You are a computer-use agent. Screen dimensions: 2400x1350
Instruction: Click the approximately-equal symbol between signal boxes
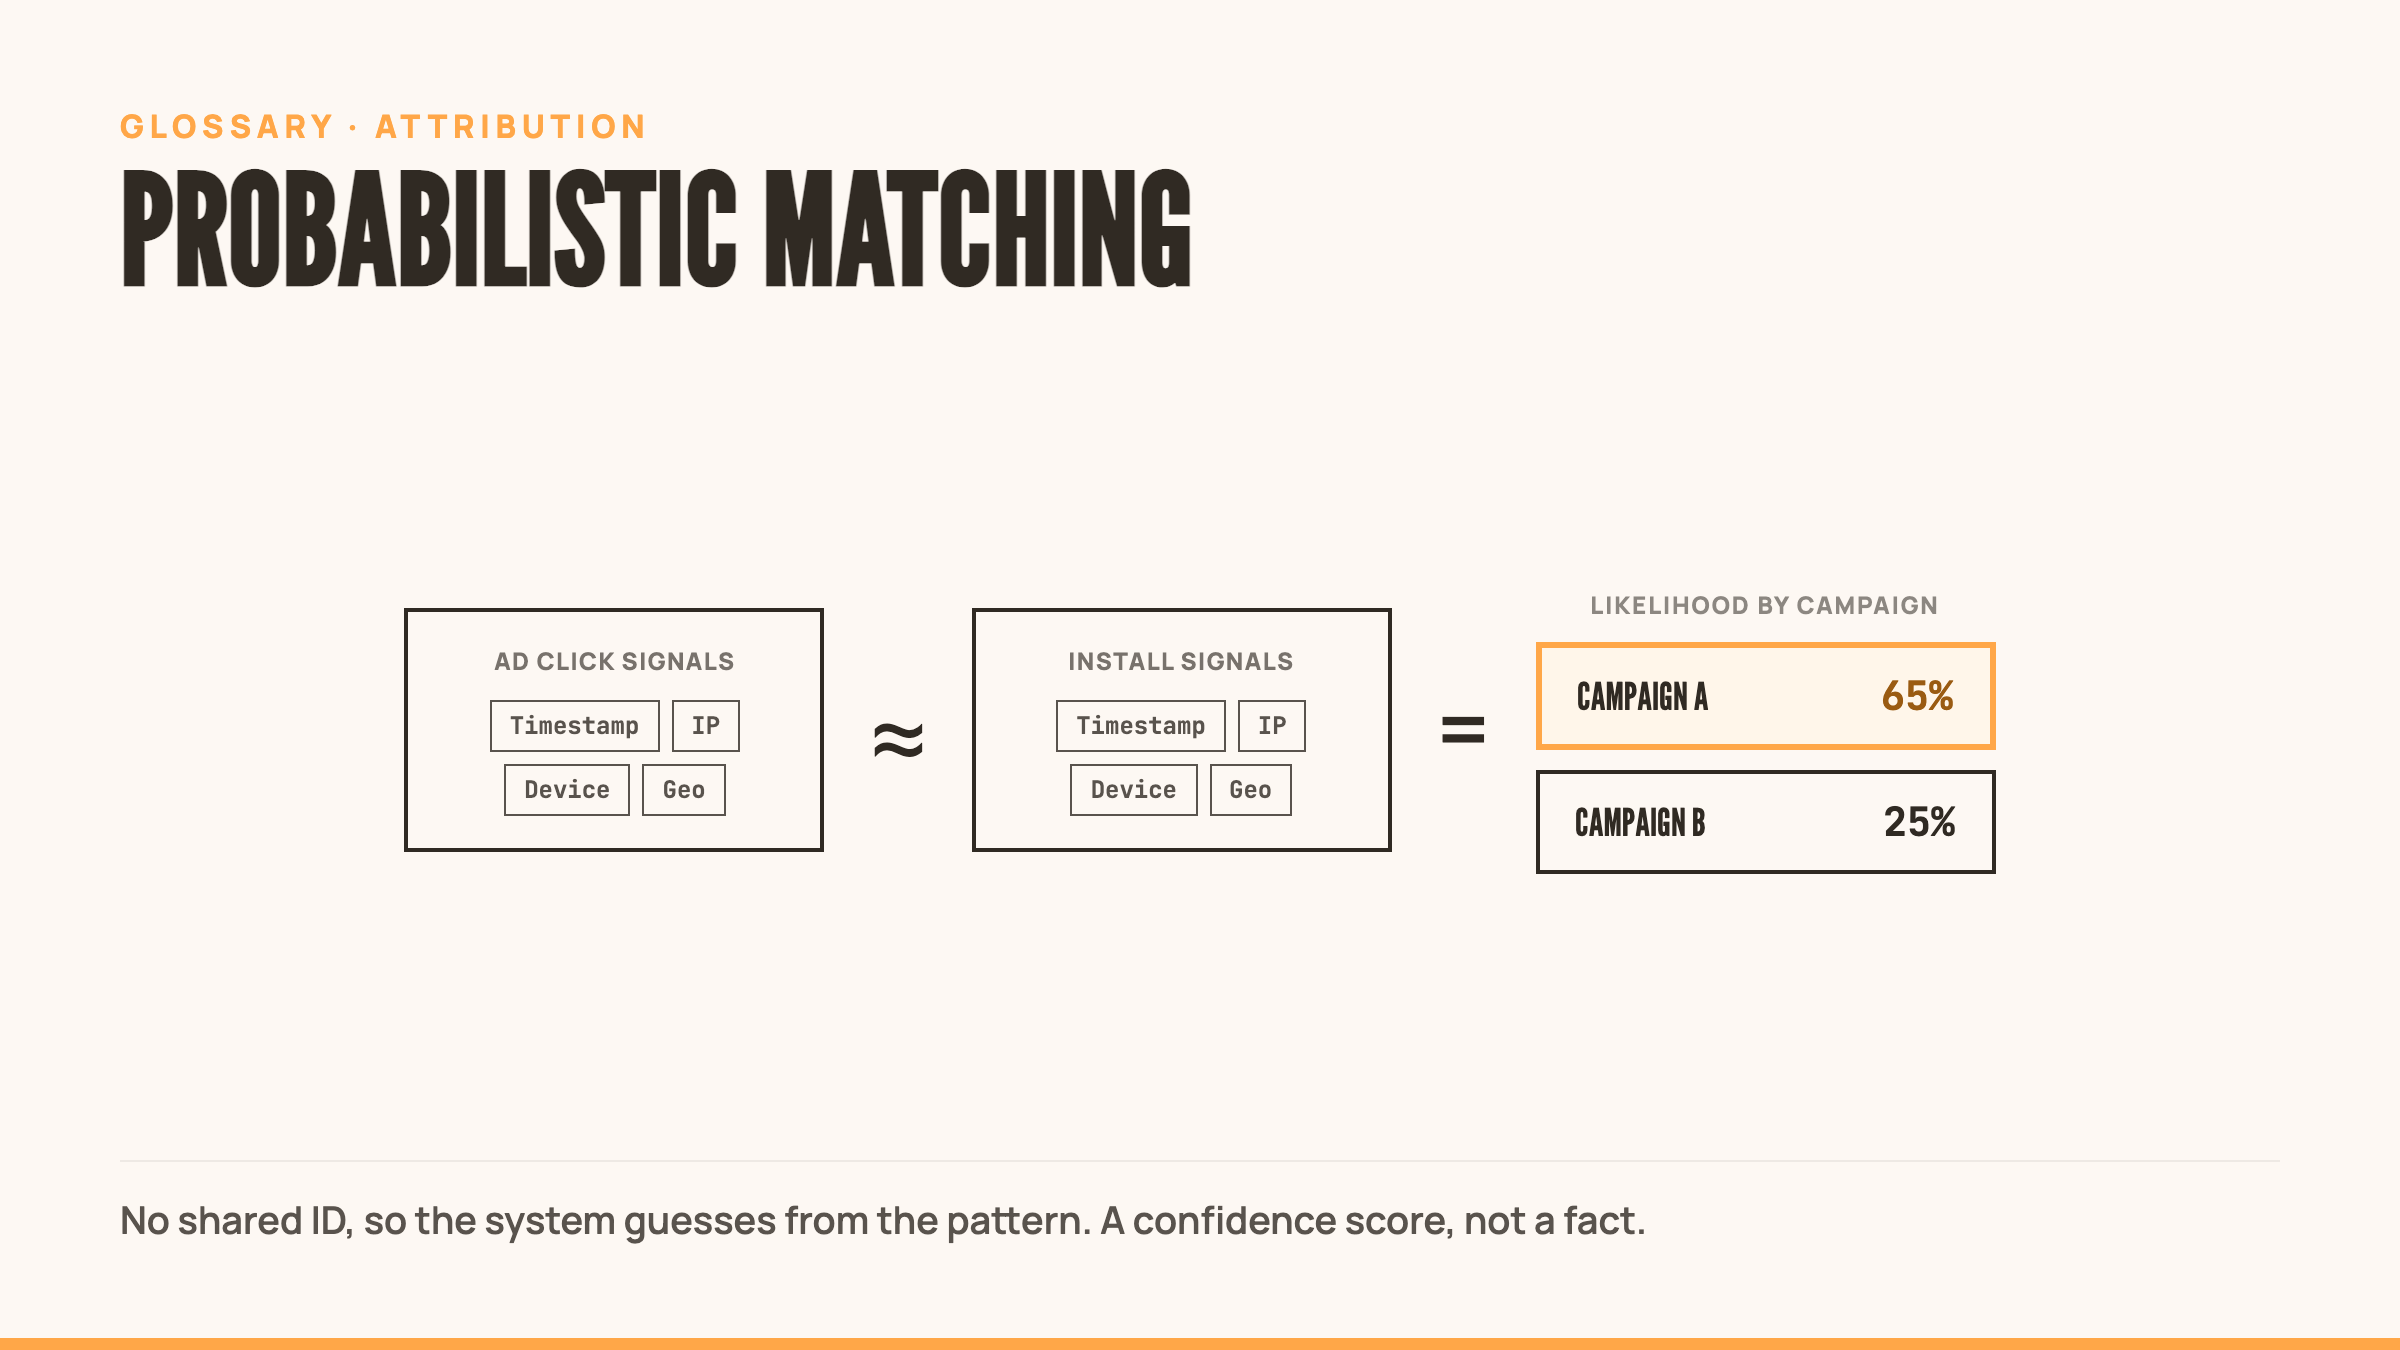pos(898,740)
